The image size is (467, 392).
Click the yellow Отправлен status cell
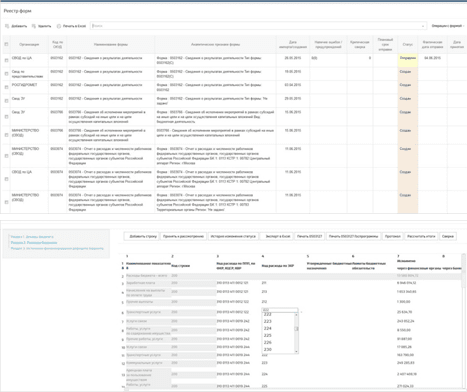click(x=408, y=60)
